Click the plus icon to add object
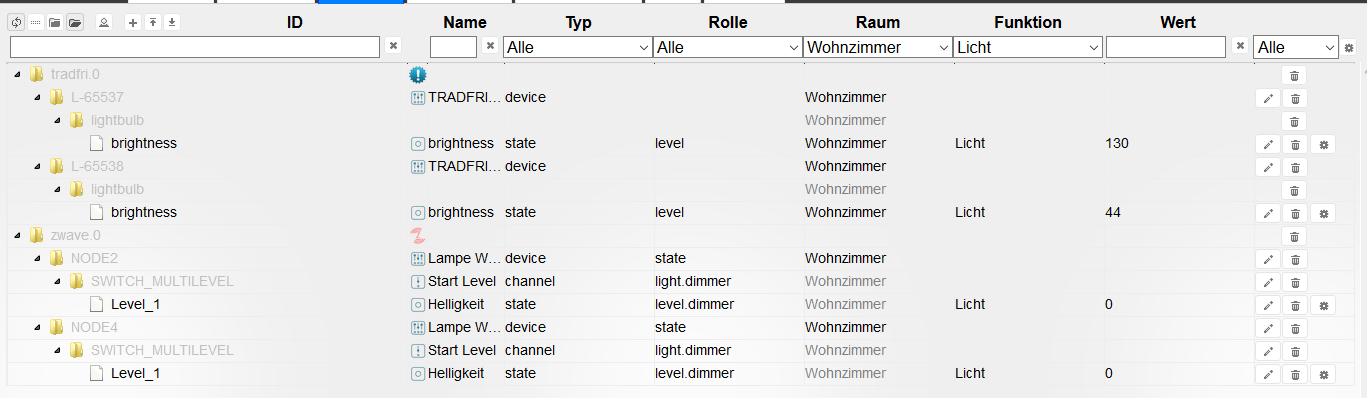The width and height of the screenshot is (1367, 398). click(133, 22)
